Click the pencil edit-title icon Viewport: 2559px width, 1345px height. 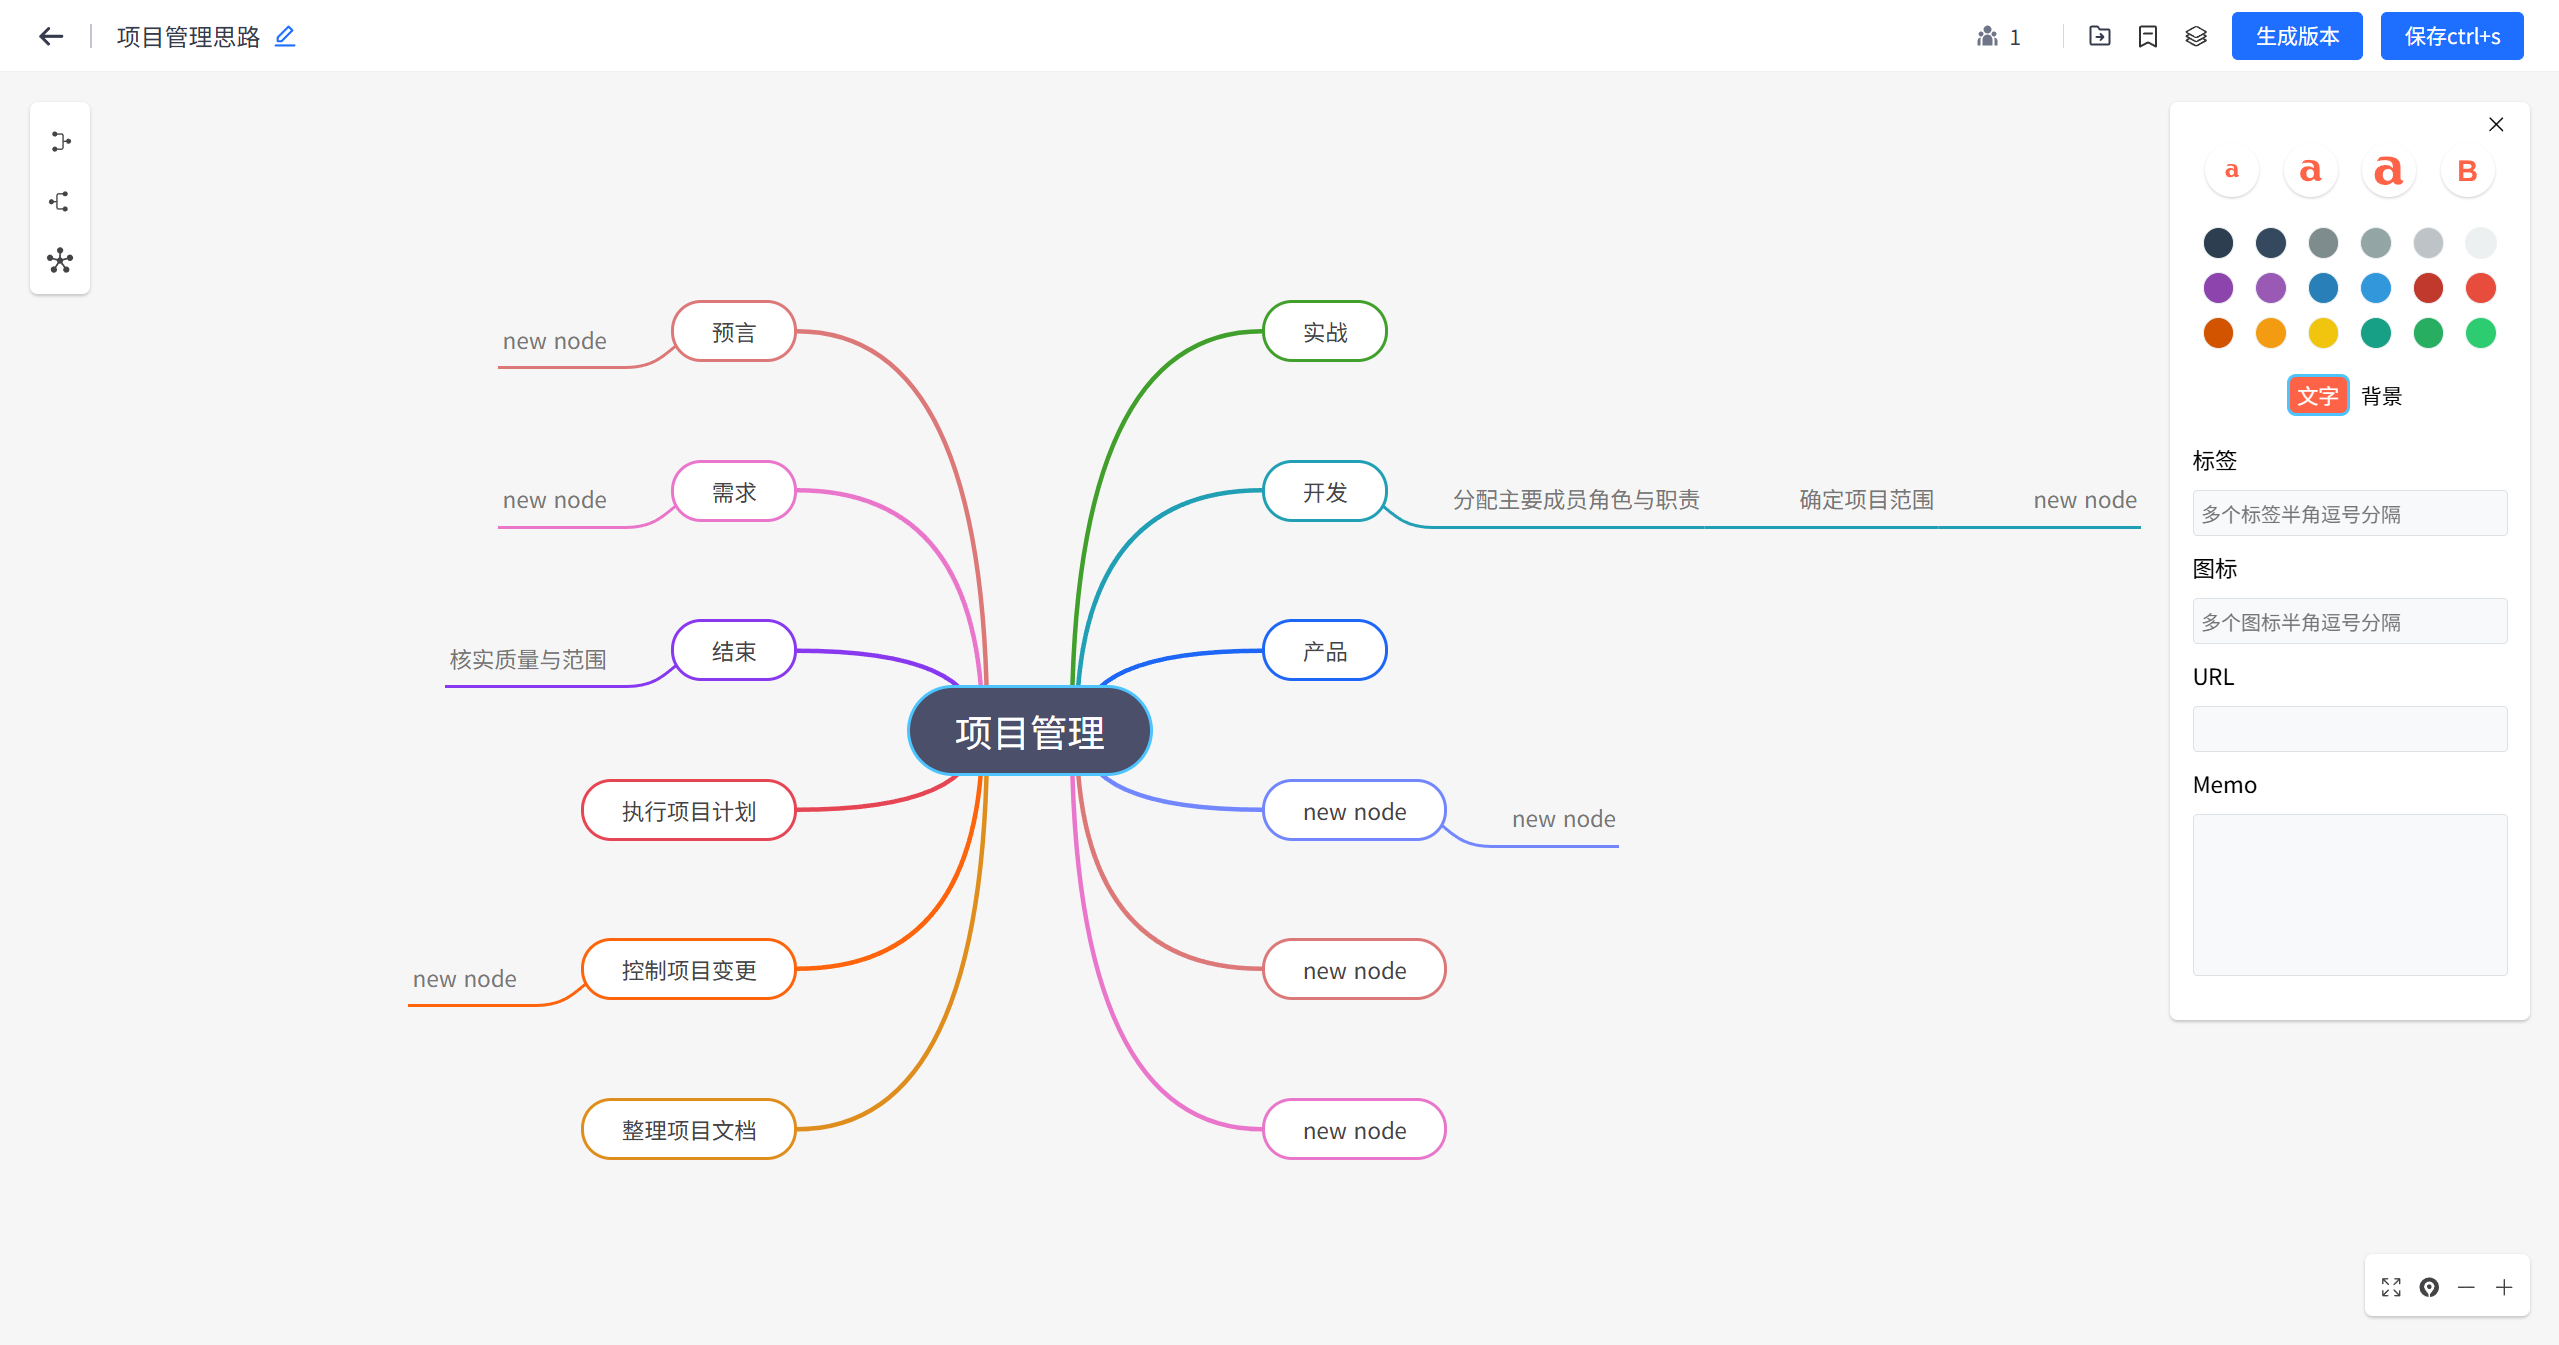pos(285,36)
